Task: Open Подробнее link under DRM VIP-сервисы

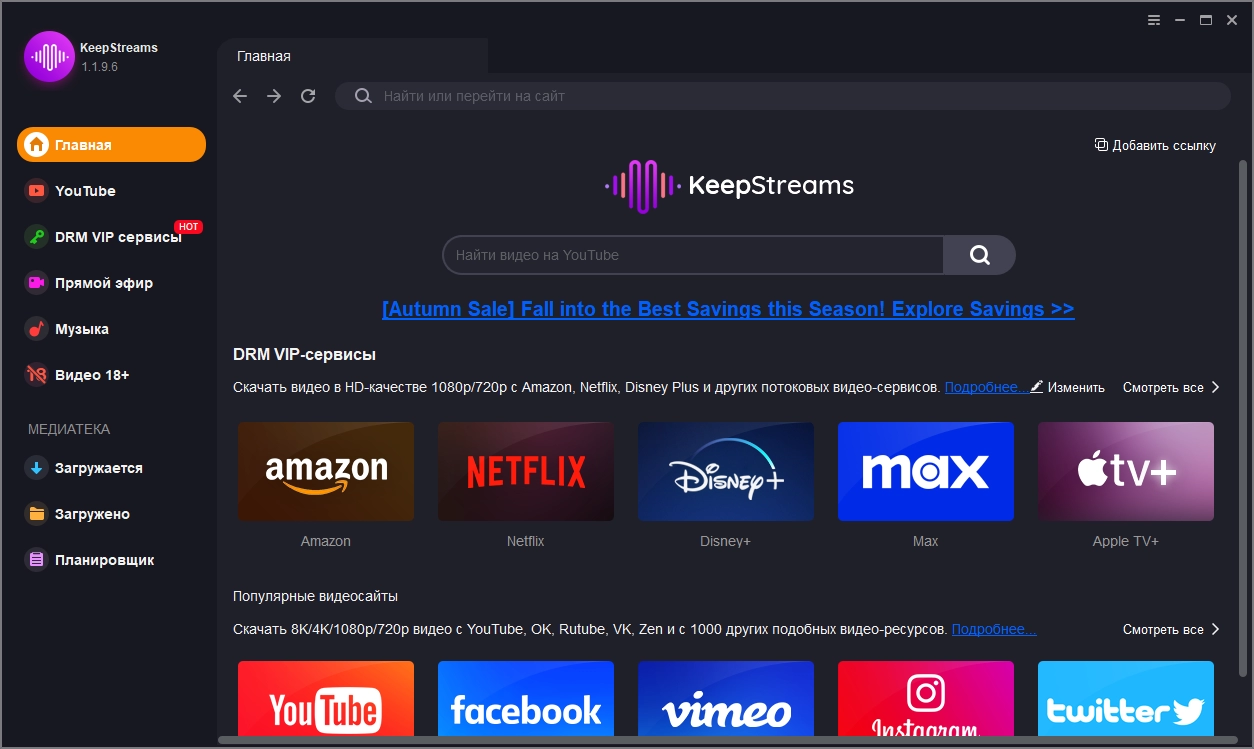Action: pos(985,387)
